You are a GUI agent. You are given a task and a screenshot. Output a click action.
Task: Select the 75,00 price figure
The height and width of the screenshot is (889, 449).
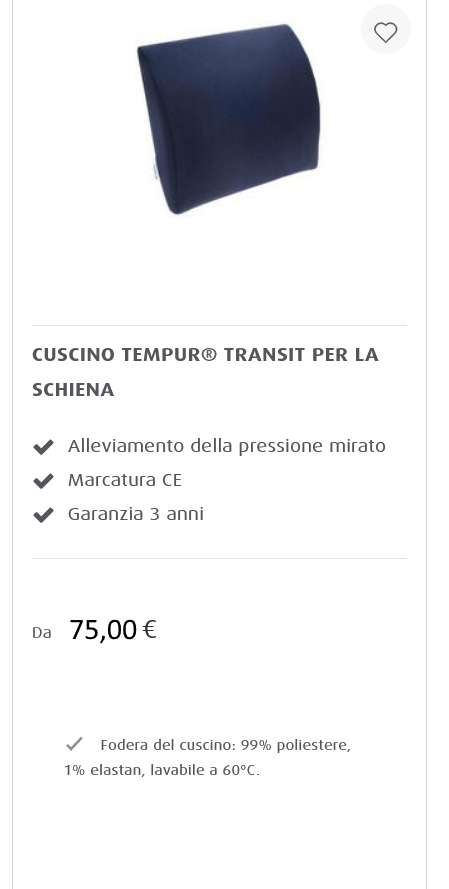click(x=103, y=630)
